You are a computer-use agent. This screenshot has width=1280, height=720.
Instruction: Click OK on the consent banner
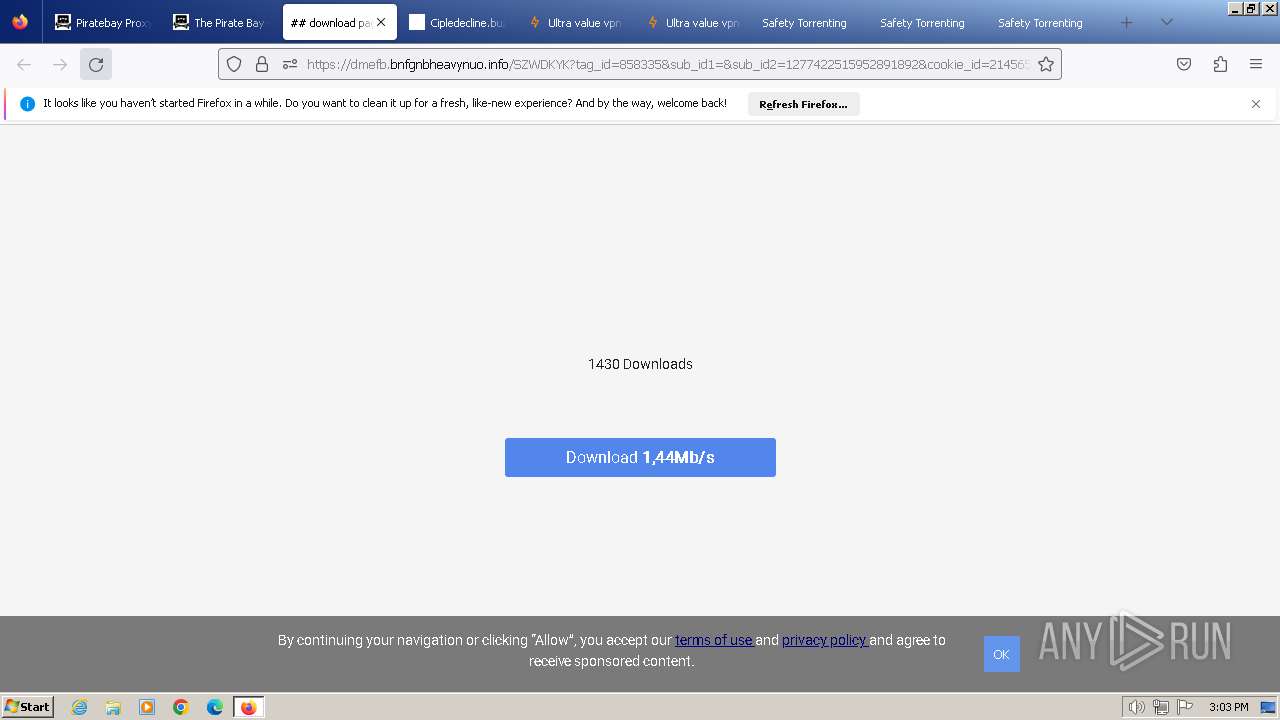click(x=1001, y=654)
